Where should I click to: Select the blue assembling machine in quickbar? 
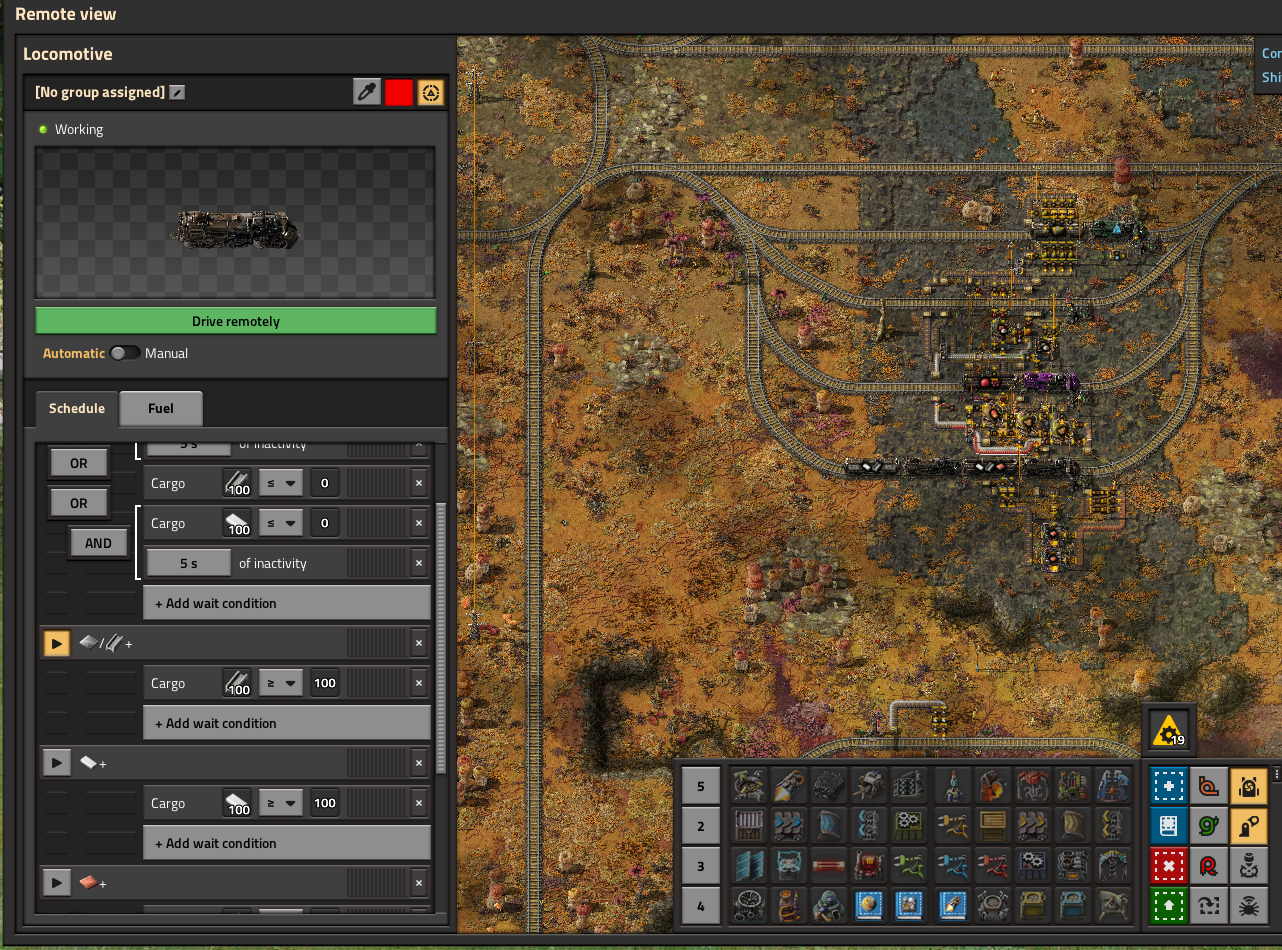pyautogui.click(x=1034, y=866)
